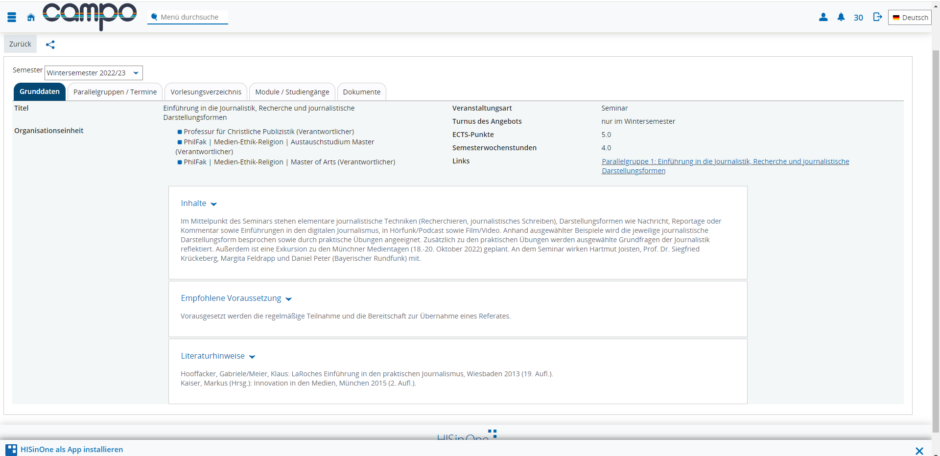Open the Module / Studiengänge tab
This screenshot has width=940, height=456.
(291, 92)
